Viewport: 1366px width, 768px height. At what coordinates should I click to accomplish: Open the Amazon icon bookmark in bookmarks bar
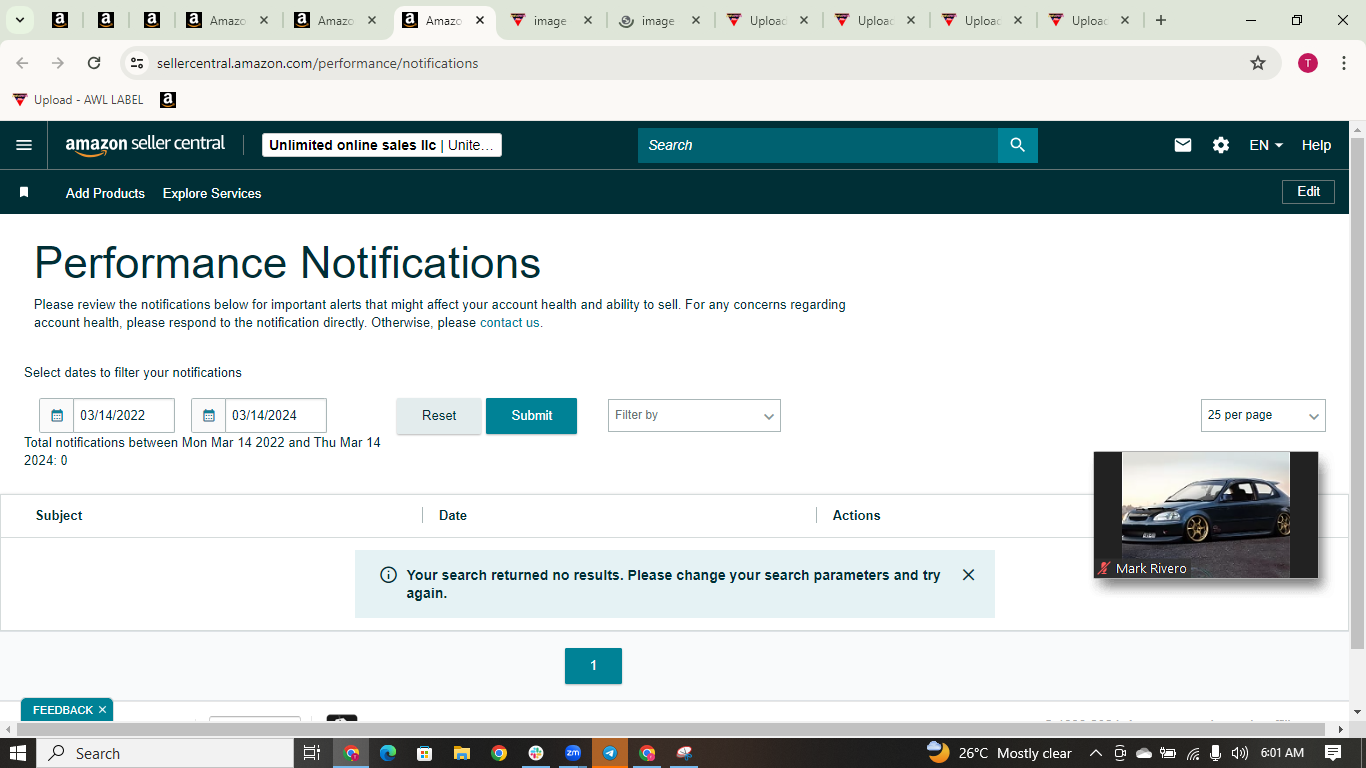168,100
